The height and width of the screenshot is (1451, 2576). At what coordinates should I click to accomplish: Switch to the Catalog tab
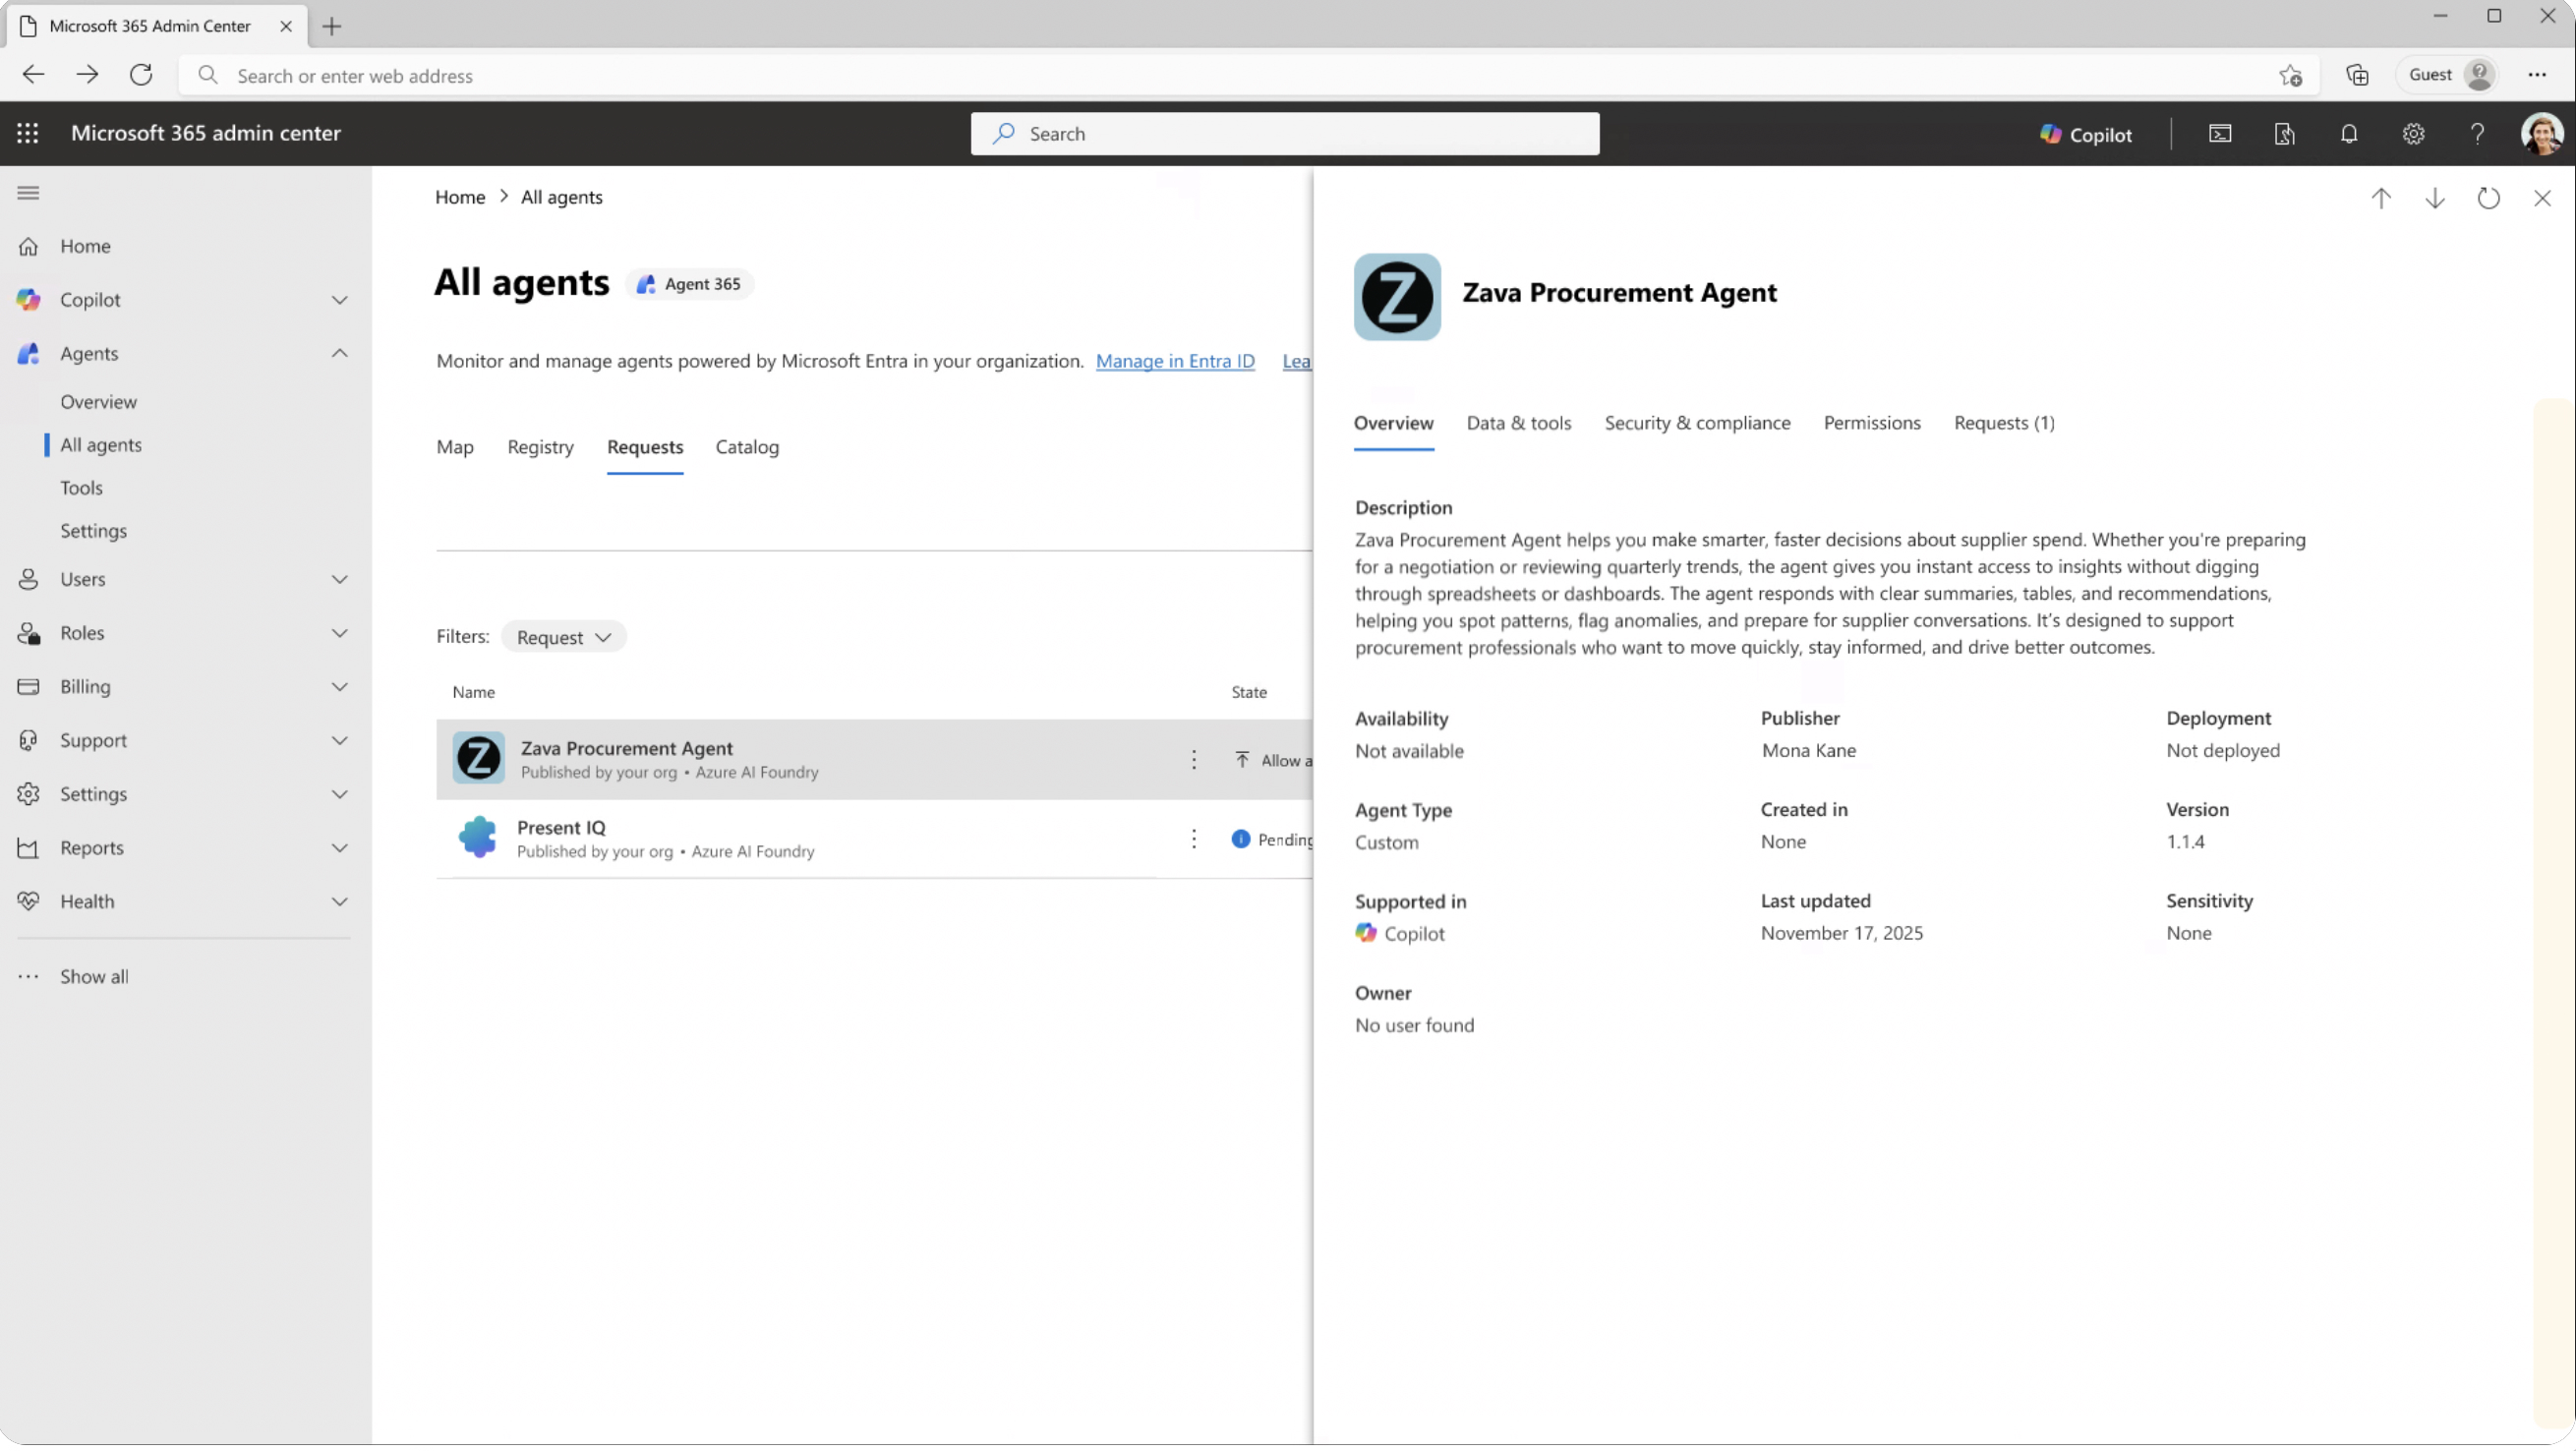tap(747, 447)
